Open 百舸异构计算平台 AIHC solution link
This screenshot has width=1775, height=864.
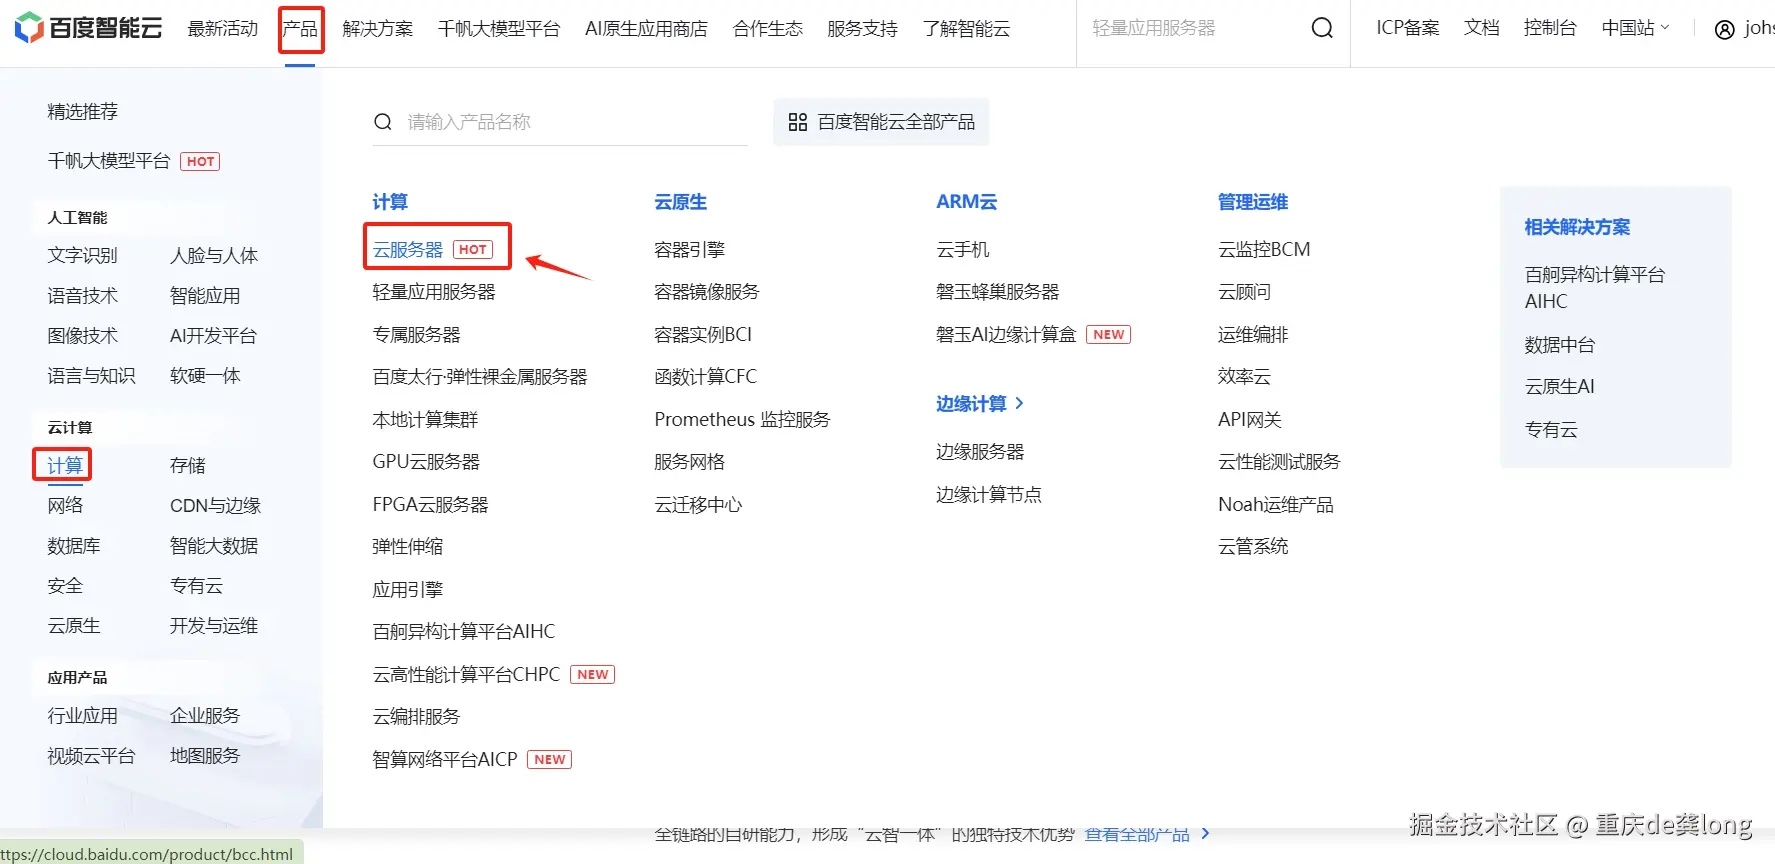pos(1595,288)
